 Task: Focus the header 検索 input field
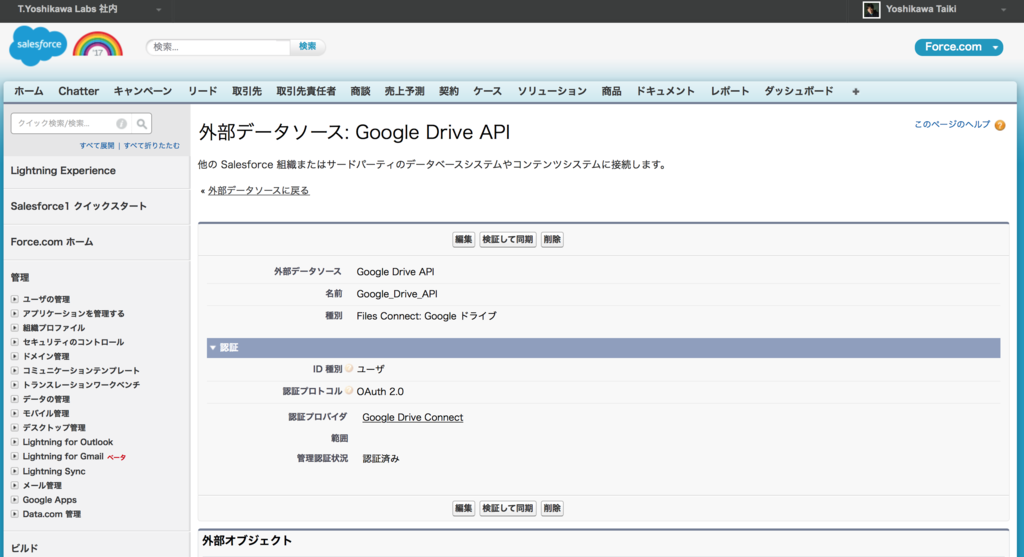219,47
